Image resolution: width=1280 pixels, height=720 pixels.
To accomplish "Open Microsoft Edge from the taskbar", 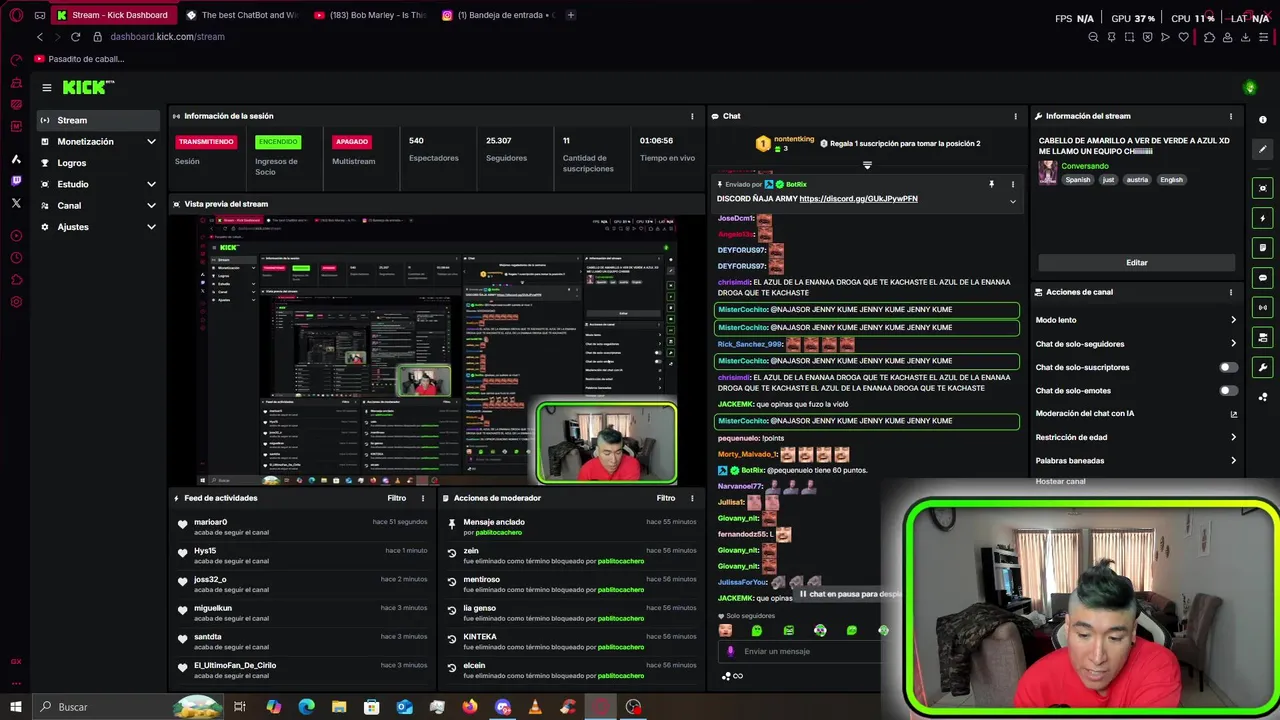I will 306,707.
